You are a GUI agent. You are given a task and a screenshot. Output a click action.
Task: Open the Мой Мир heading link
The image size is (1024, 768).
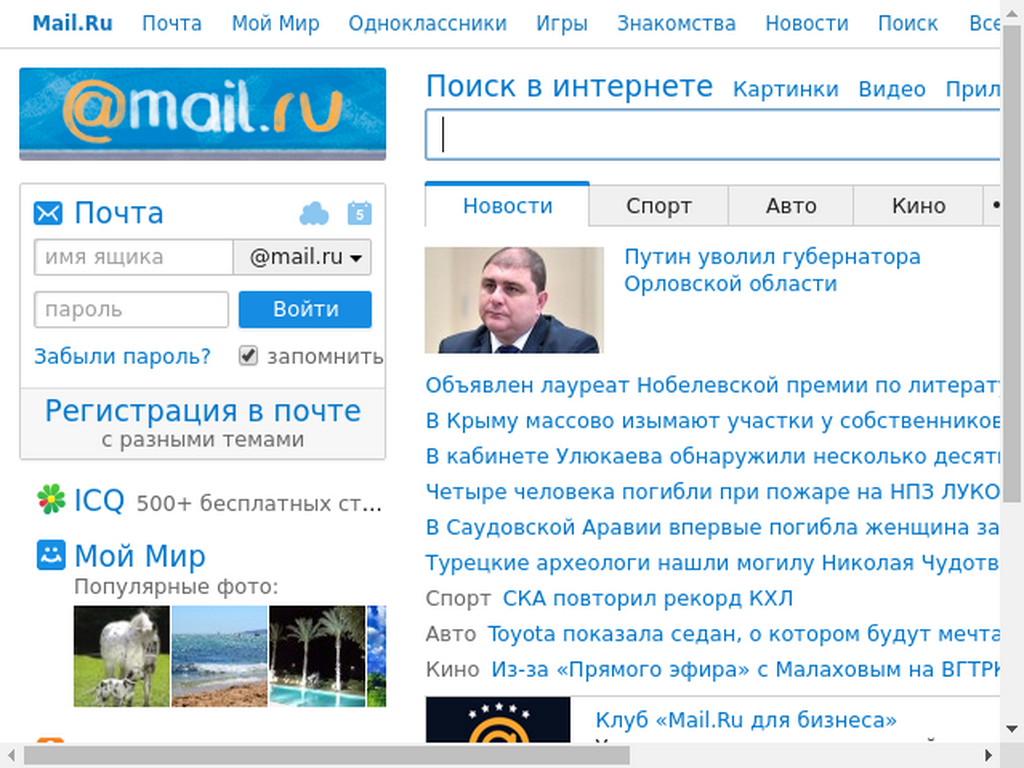140,556
